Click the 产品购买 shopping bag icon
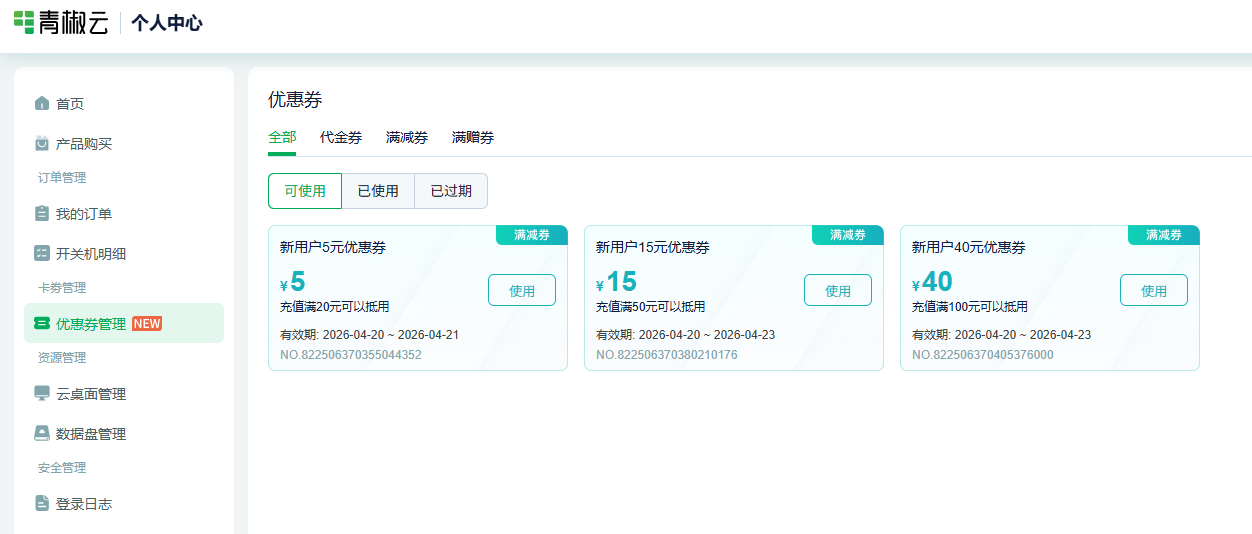1252x534 pixels. tap(42, 144)
